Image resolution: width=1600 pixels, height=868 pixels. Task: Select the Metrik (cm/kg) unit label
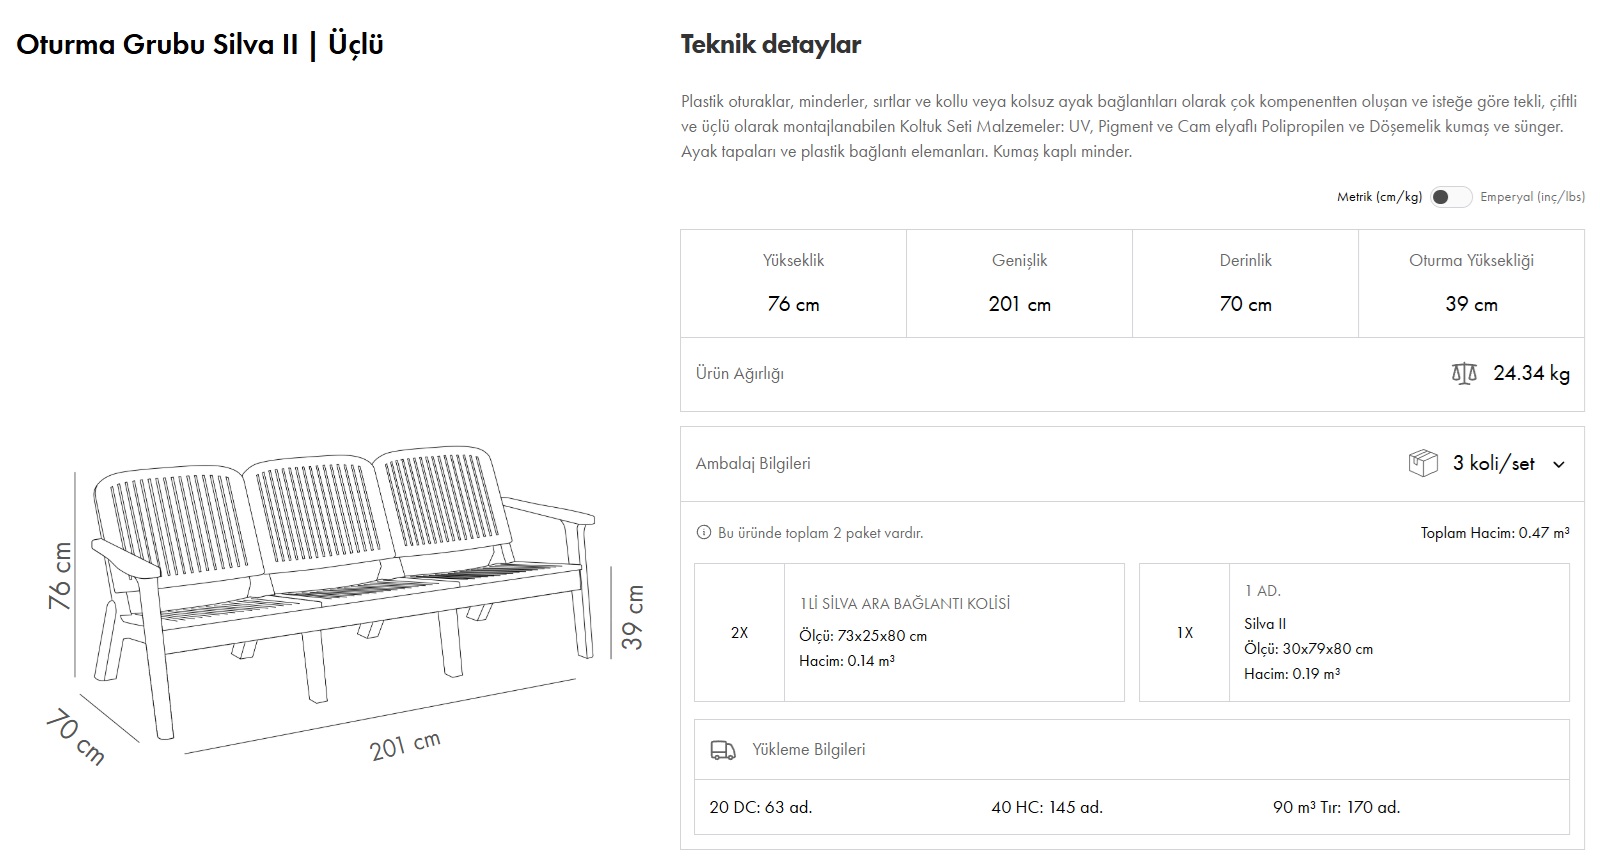click(1379, 197)
